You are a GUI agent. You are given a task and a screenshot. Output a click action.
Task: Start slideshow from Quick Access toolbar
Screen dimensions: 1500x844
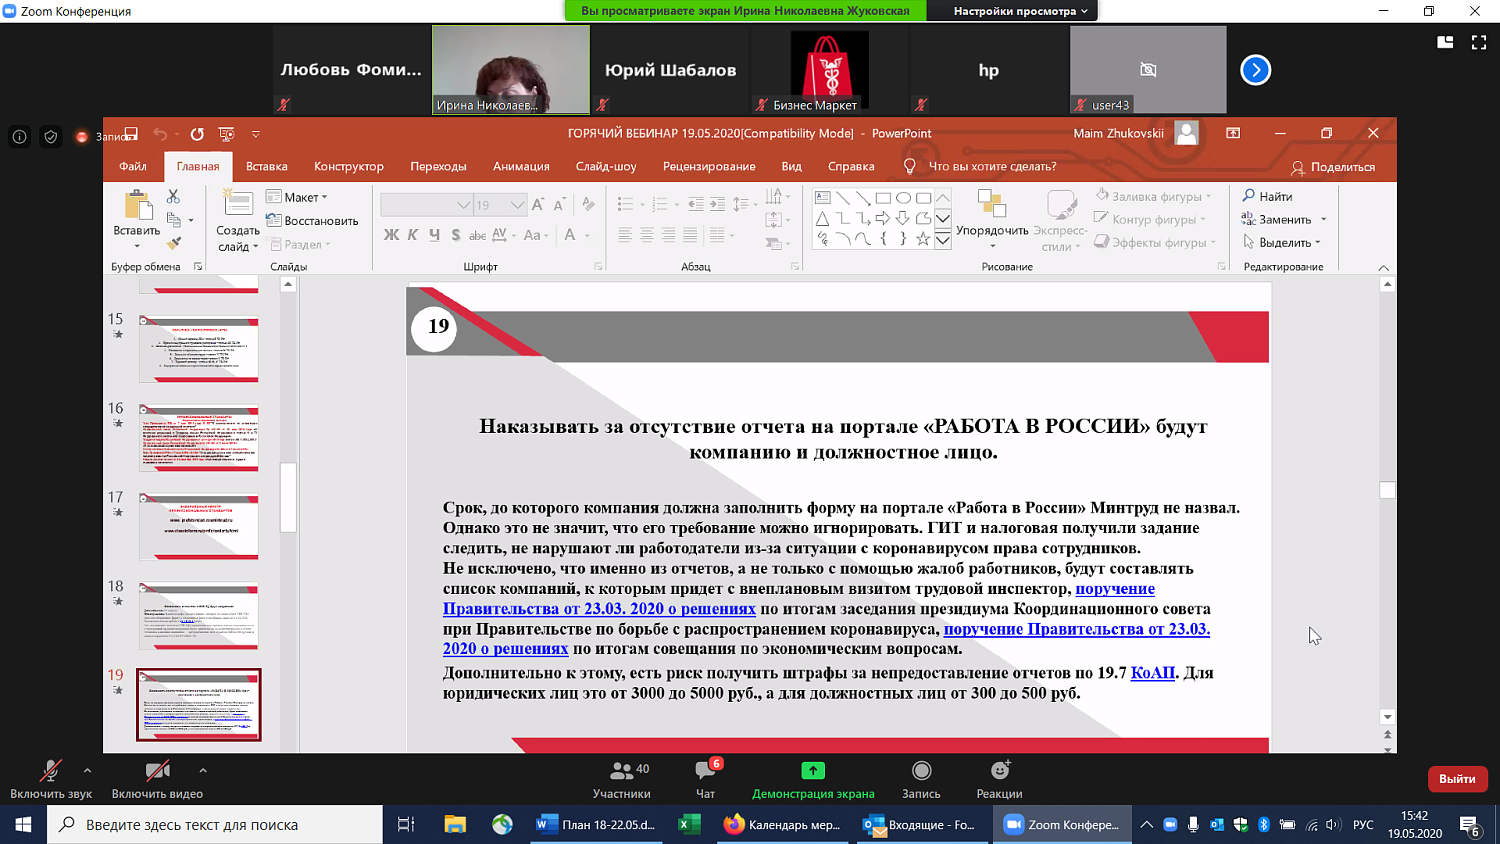click(227, 134)
